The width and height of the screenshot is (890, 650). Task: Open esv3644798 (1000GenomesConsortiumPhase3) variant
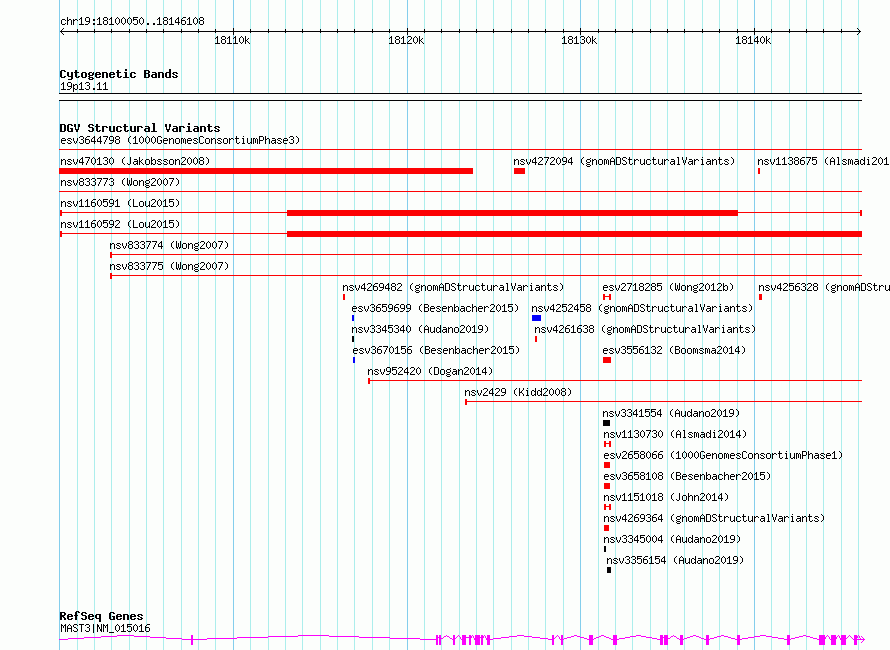[x=180, y=140]
